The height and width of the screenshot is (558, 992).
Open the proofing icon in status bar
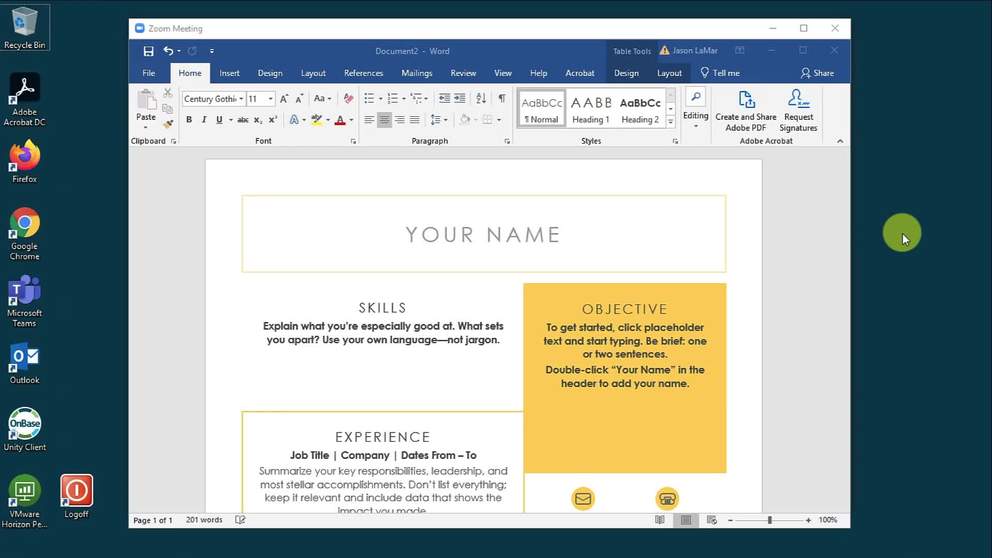(x=240, y=520)
